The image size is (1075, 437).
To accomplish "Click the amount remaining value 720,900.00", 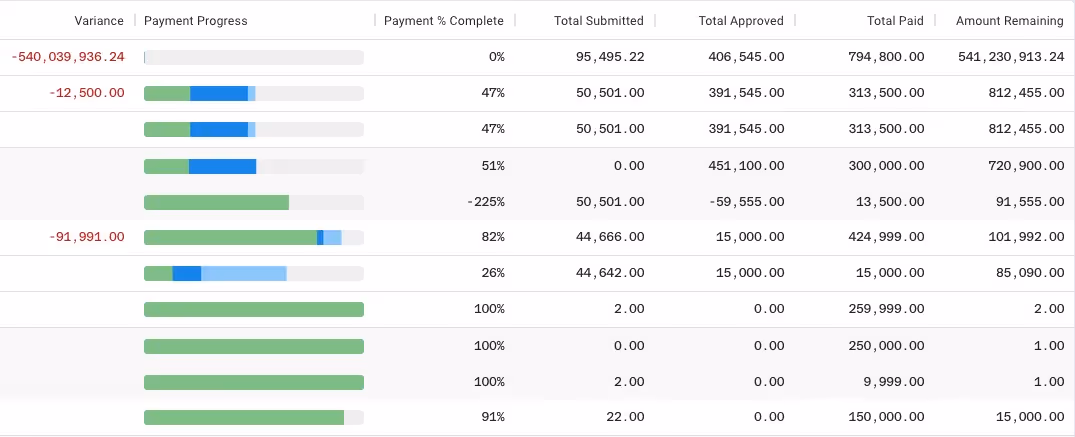I will pyautogui.click(x=1026, y=166).
